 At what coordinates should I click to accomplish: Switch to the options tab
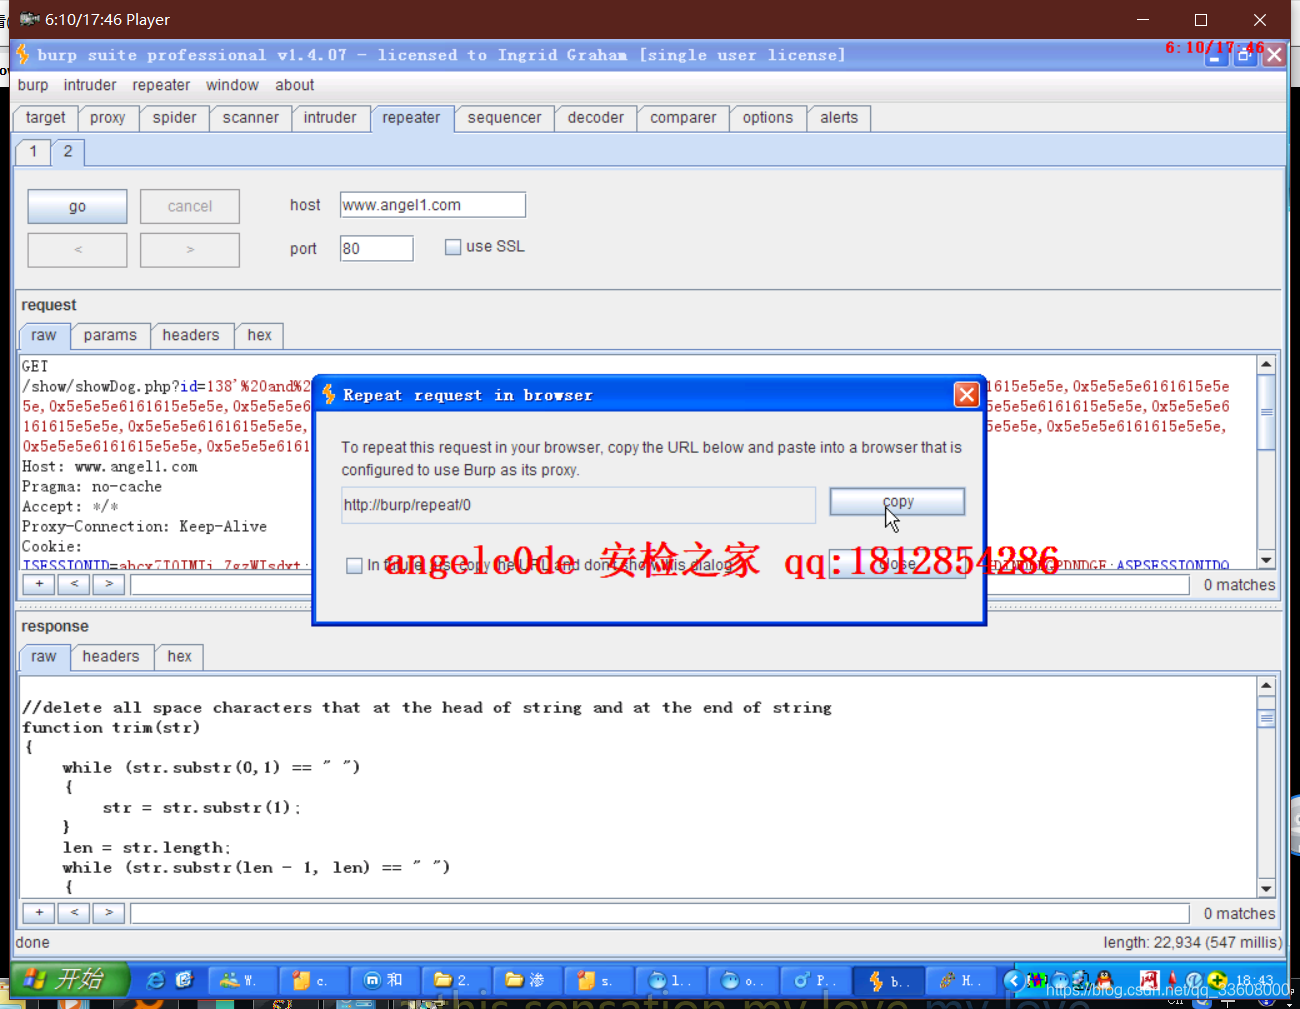(768, 118)
